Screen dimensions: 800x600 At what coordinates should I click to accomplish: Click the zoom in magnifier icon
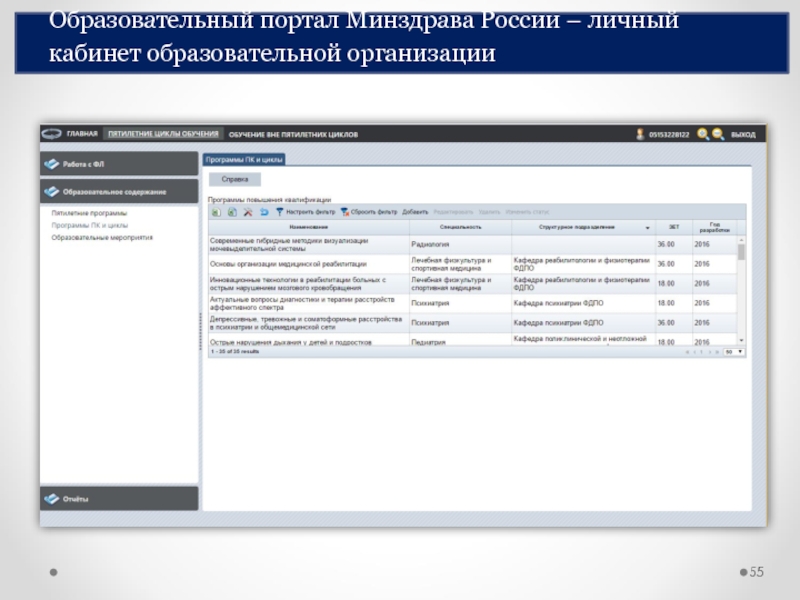[703, 134]
